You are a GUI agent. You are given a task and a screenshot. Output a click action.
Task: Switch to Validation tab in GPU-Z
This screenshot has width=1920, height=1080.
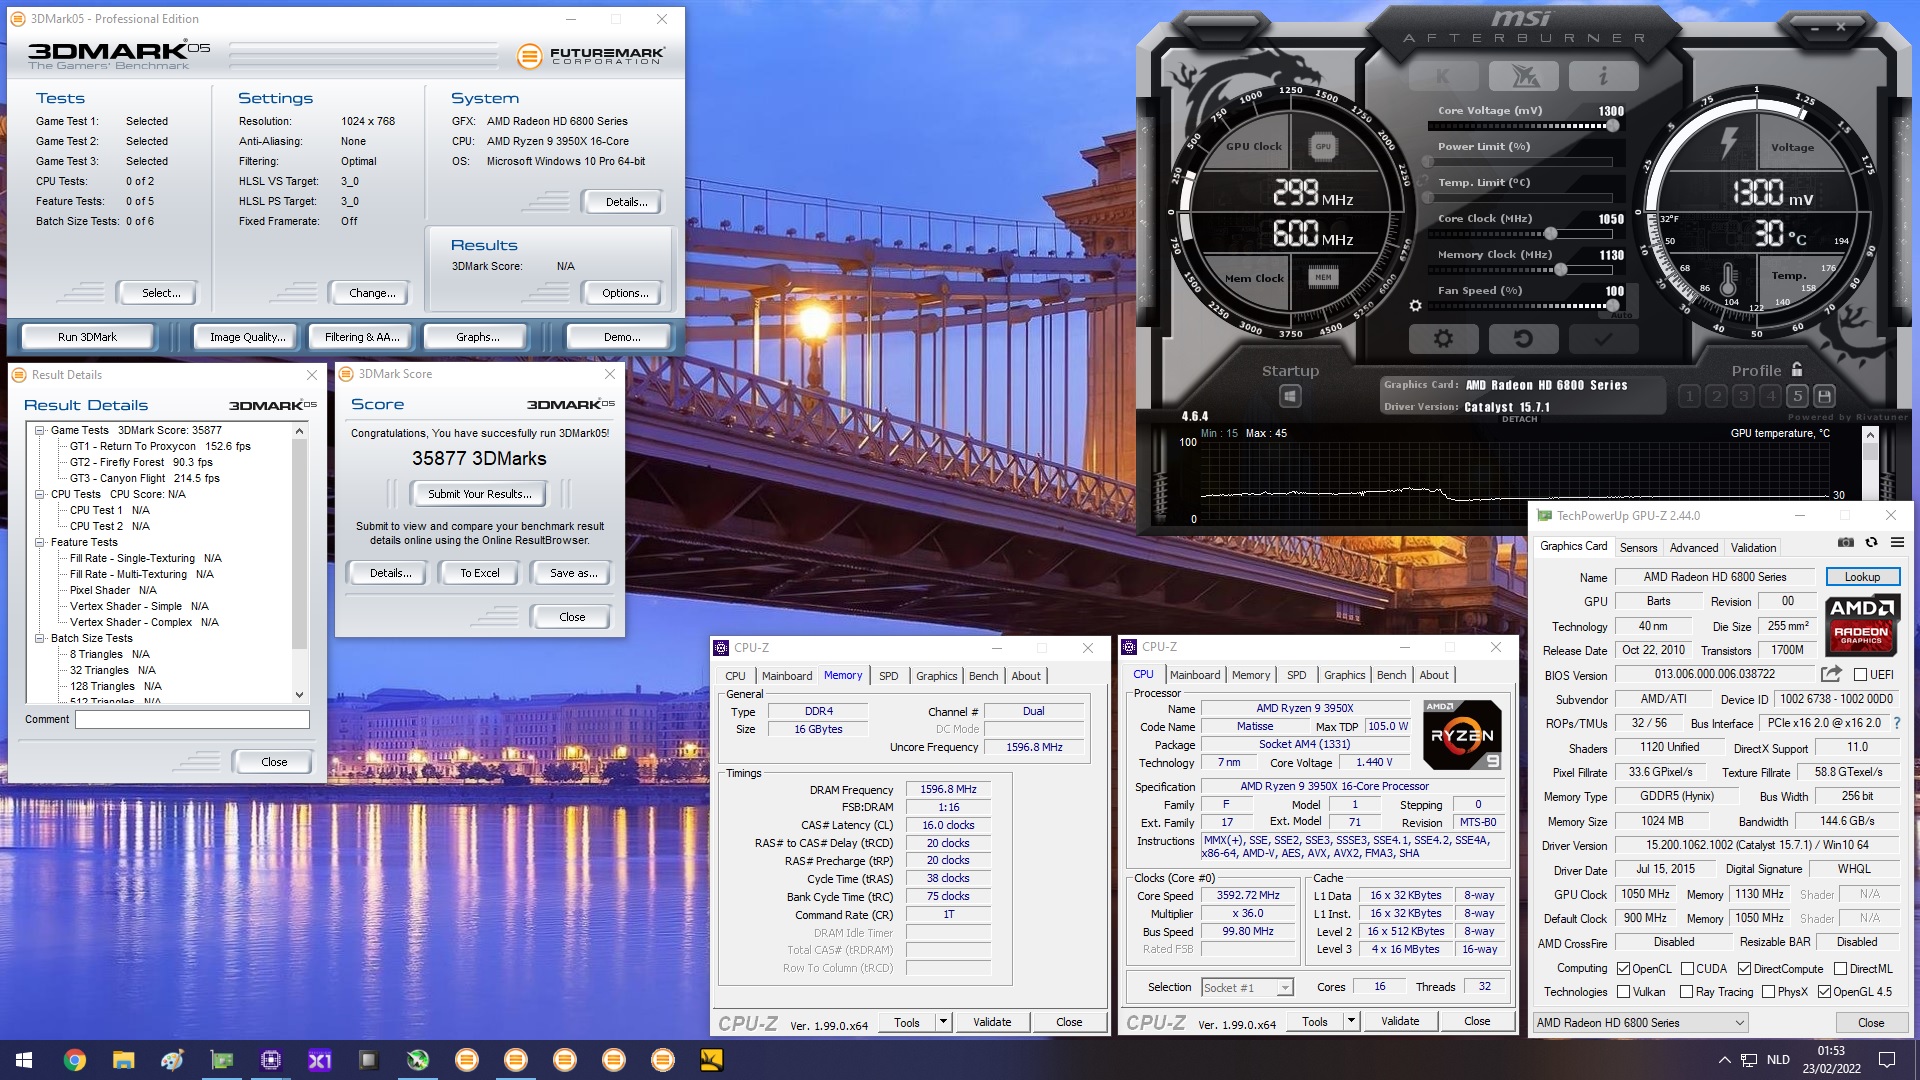1754,548
